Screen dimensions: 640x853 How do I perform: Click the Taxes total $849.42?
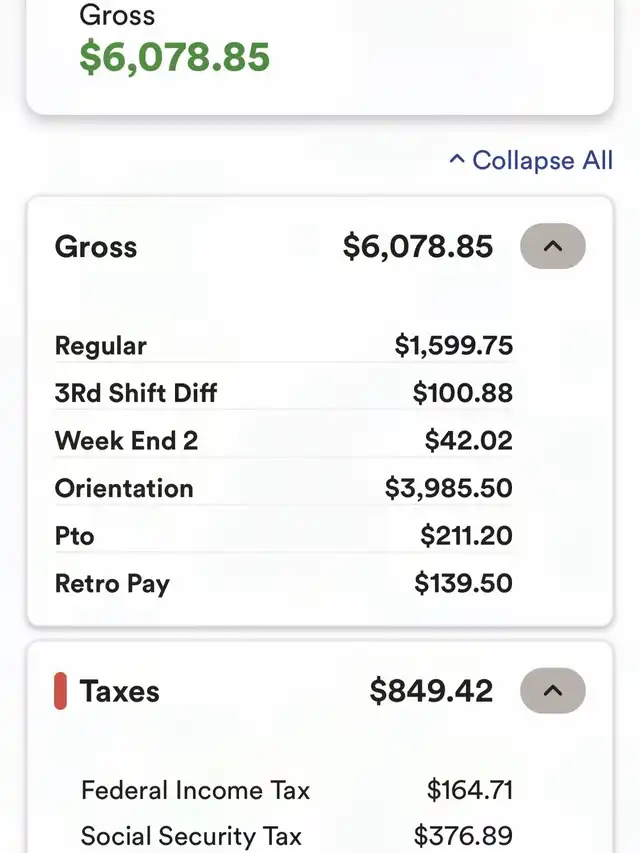coord(431,691)
